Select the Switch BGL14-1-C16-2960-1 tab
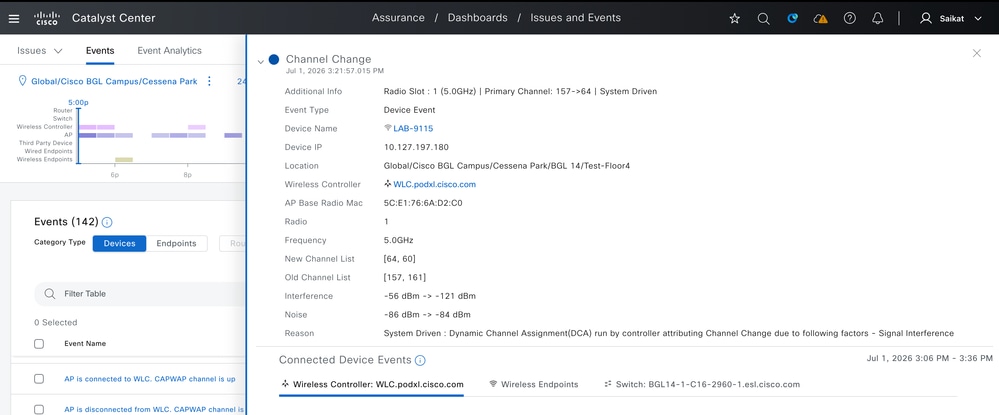 (701, 384)
